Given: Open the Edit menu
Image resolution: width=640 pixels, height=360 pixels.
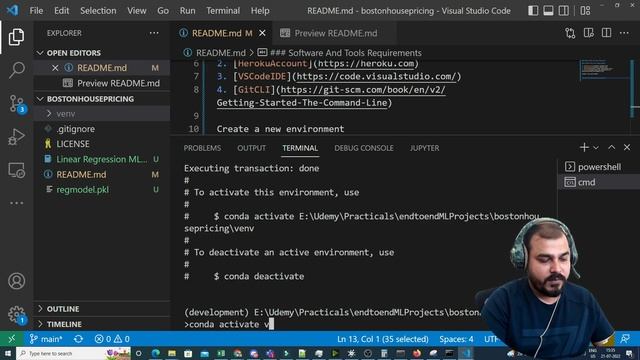Looking at the screenshot, I should (x=62, y=11).
